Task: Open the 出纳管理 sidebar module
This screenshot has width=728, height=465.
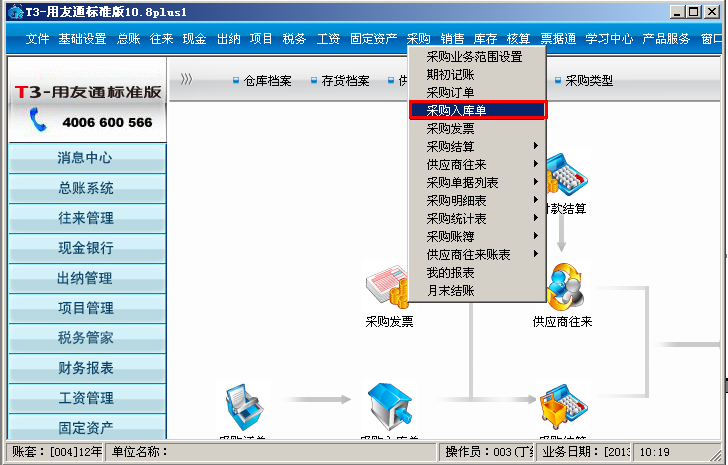Action: click(x=87, y=278)
